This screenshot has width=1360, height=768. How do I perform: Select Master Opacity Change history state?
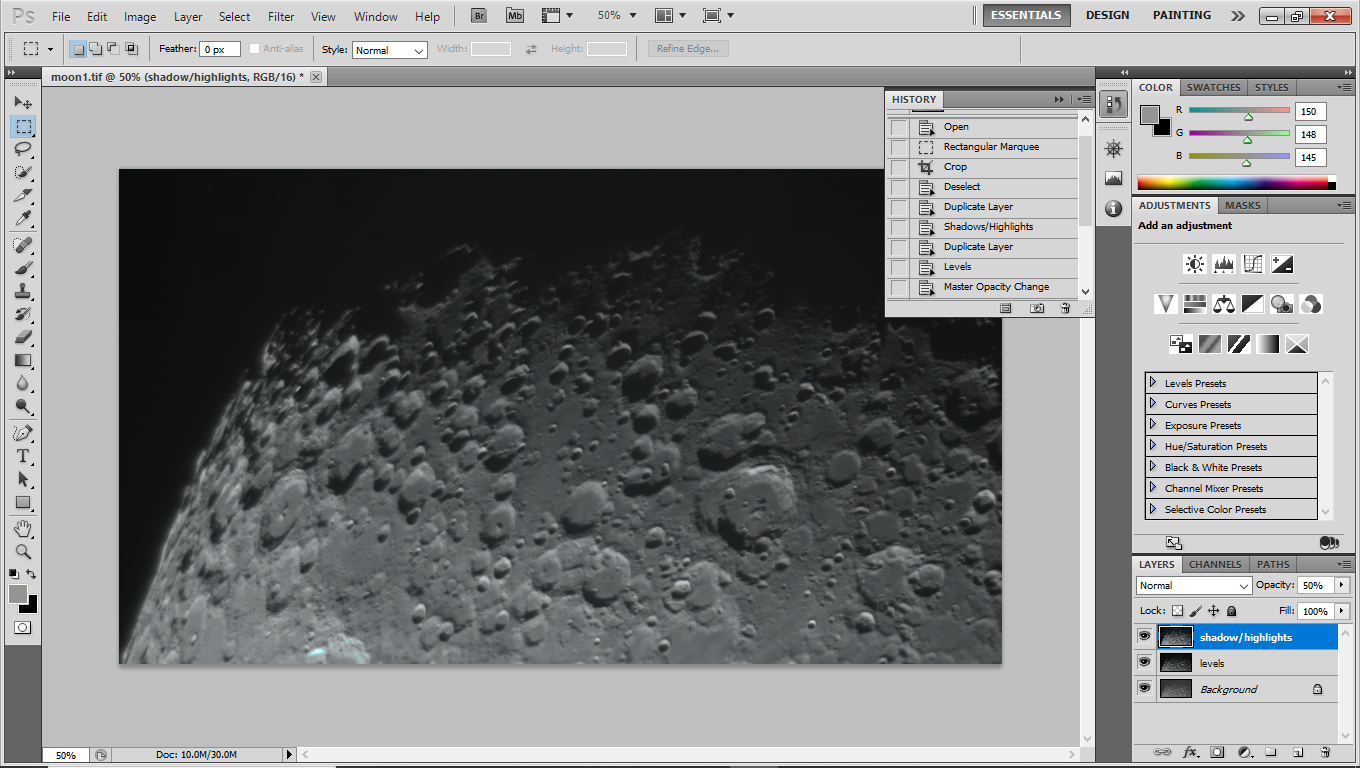click(x=996, y=287)
